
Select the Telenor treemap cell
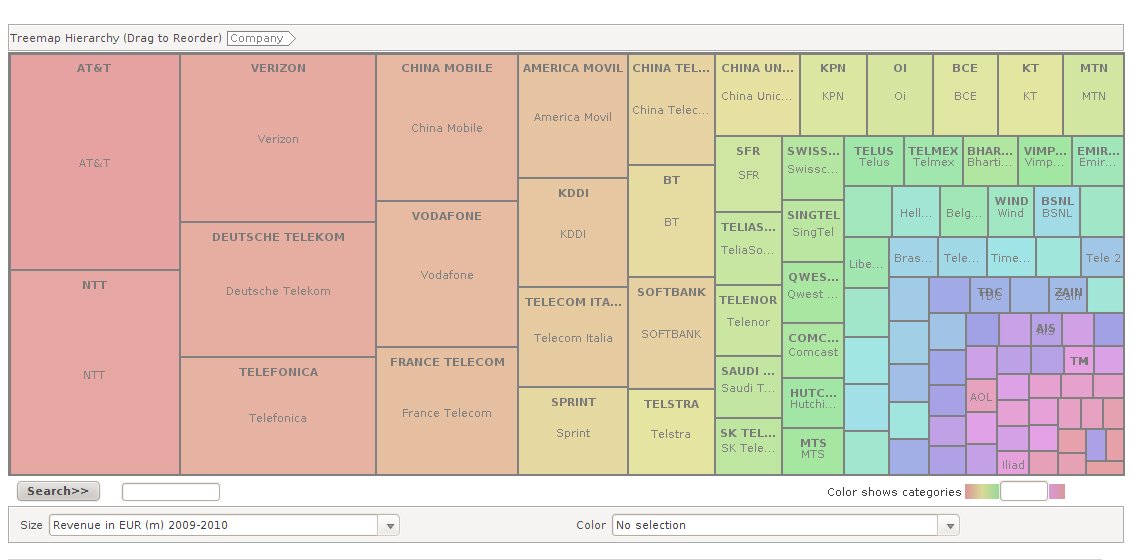(x=749, y=320)
